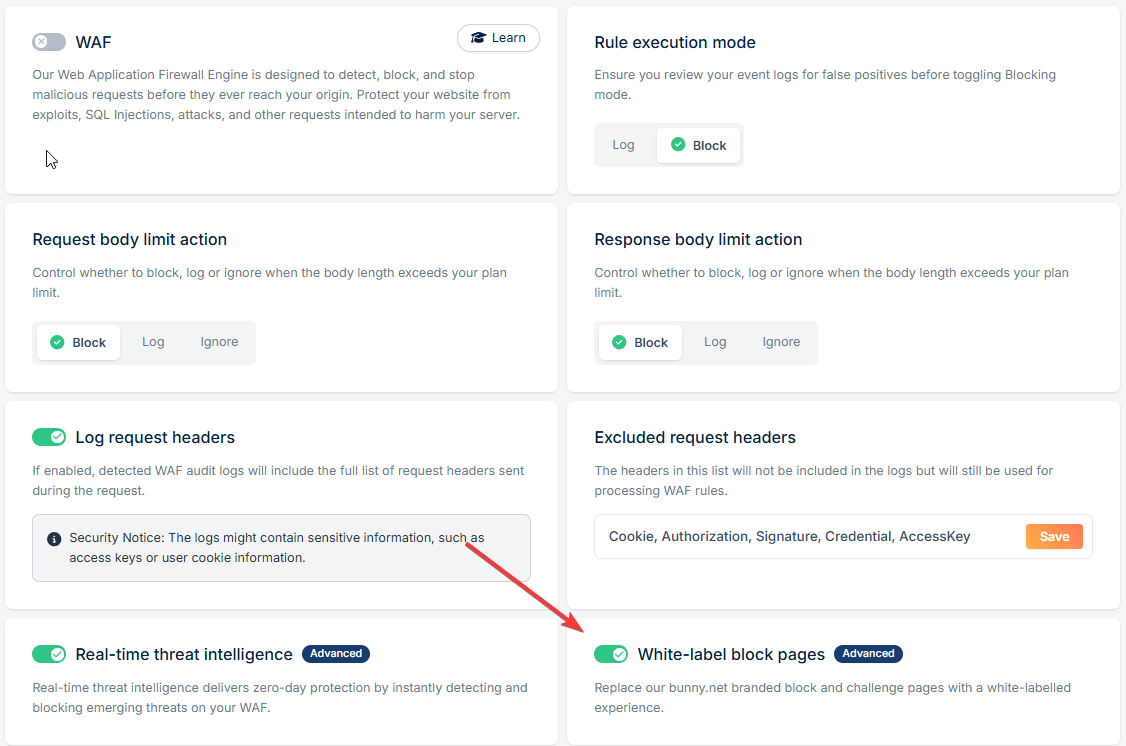This screenshot has height=746, width=1126.
Task: Click Advanced badge beside White-label block pages
Action: click(x=868, y=653)
